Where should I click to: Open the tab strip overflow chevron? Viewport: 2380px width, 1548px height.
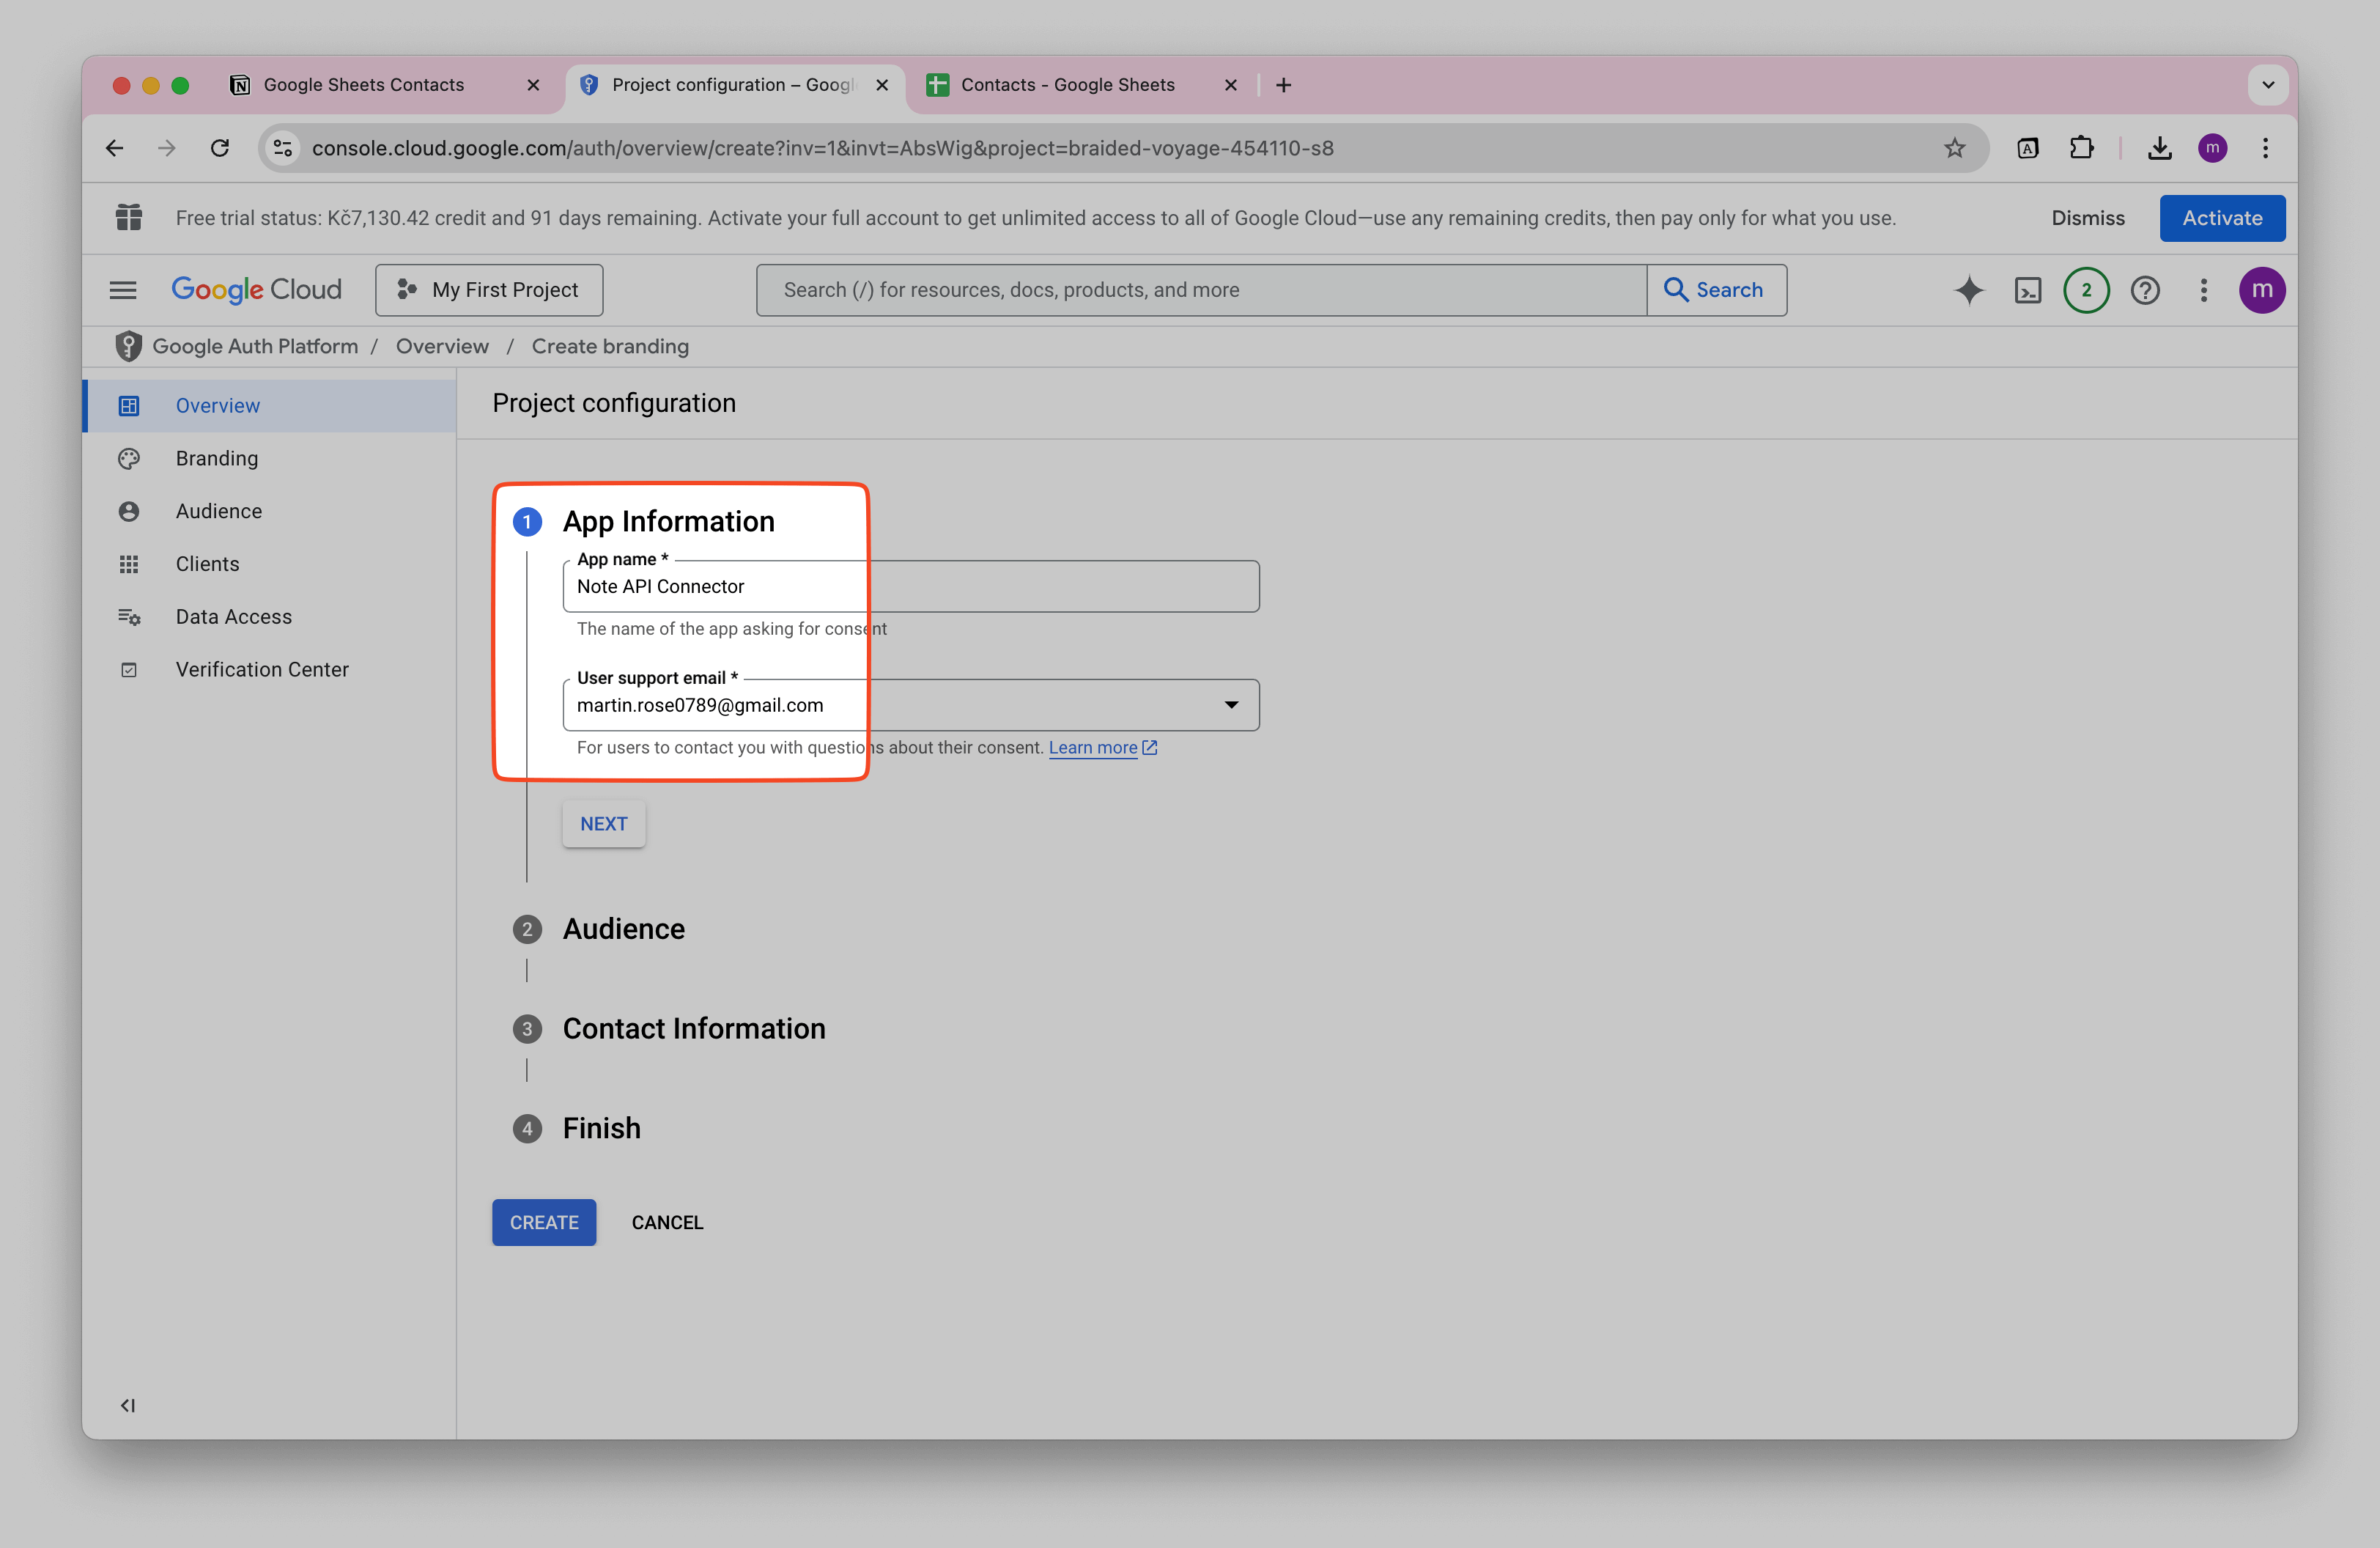point(2268,85)
